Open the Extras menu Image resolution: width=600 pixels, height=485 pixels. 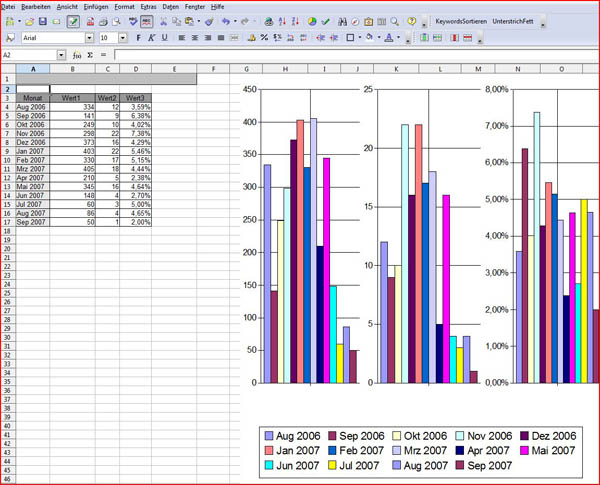(x=148, y=6)
